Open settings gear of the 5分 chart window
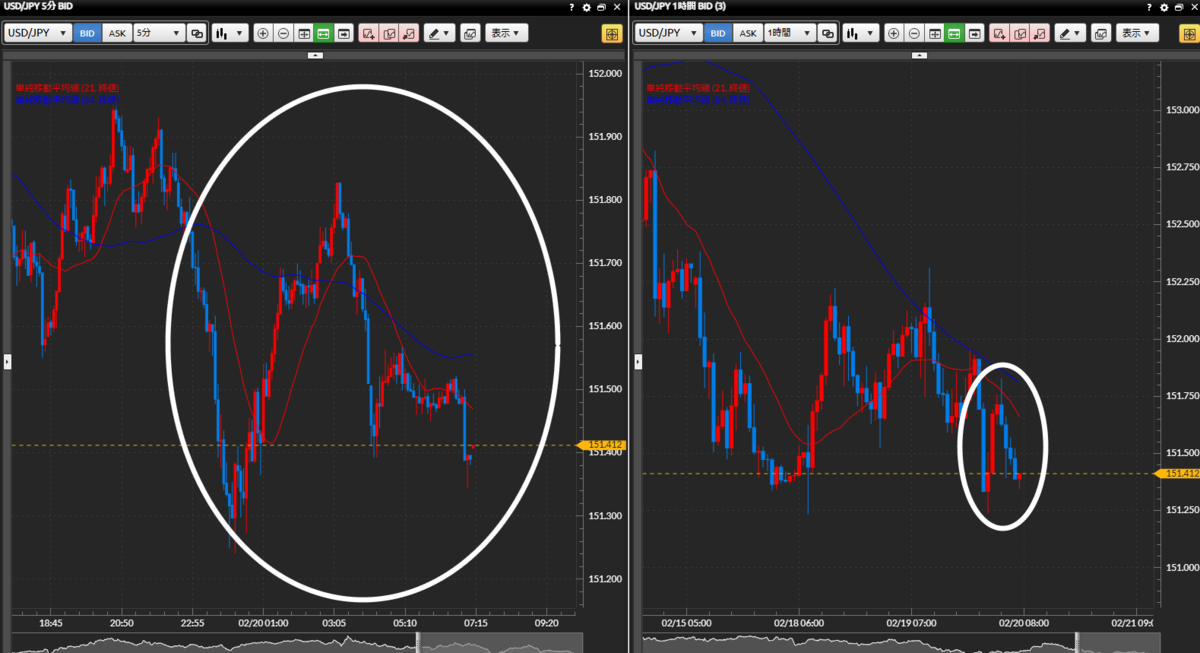The image size is (1200, 653). point(587,7)
